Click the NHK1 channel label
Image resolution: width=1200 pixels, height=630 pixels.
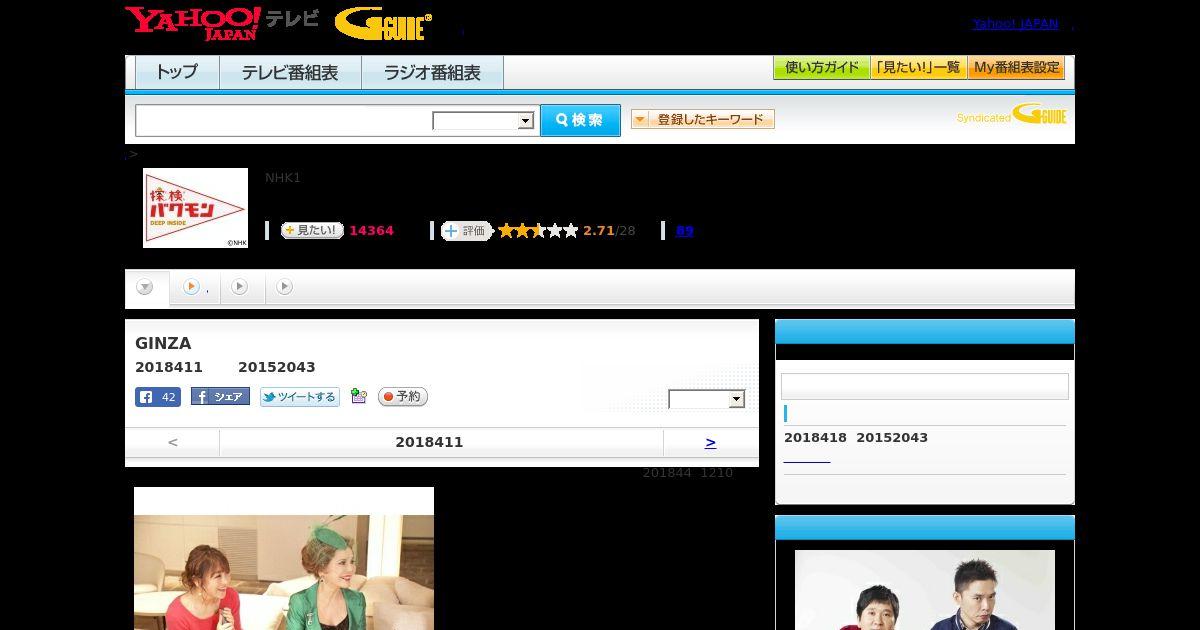click(283, 178)
